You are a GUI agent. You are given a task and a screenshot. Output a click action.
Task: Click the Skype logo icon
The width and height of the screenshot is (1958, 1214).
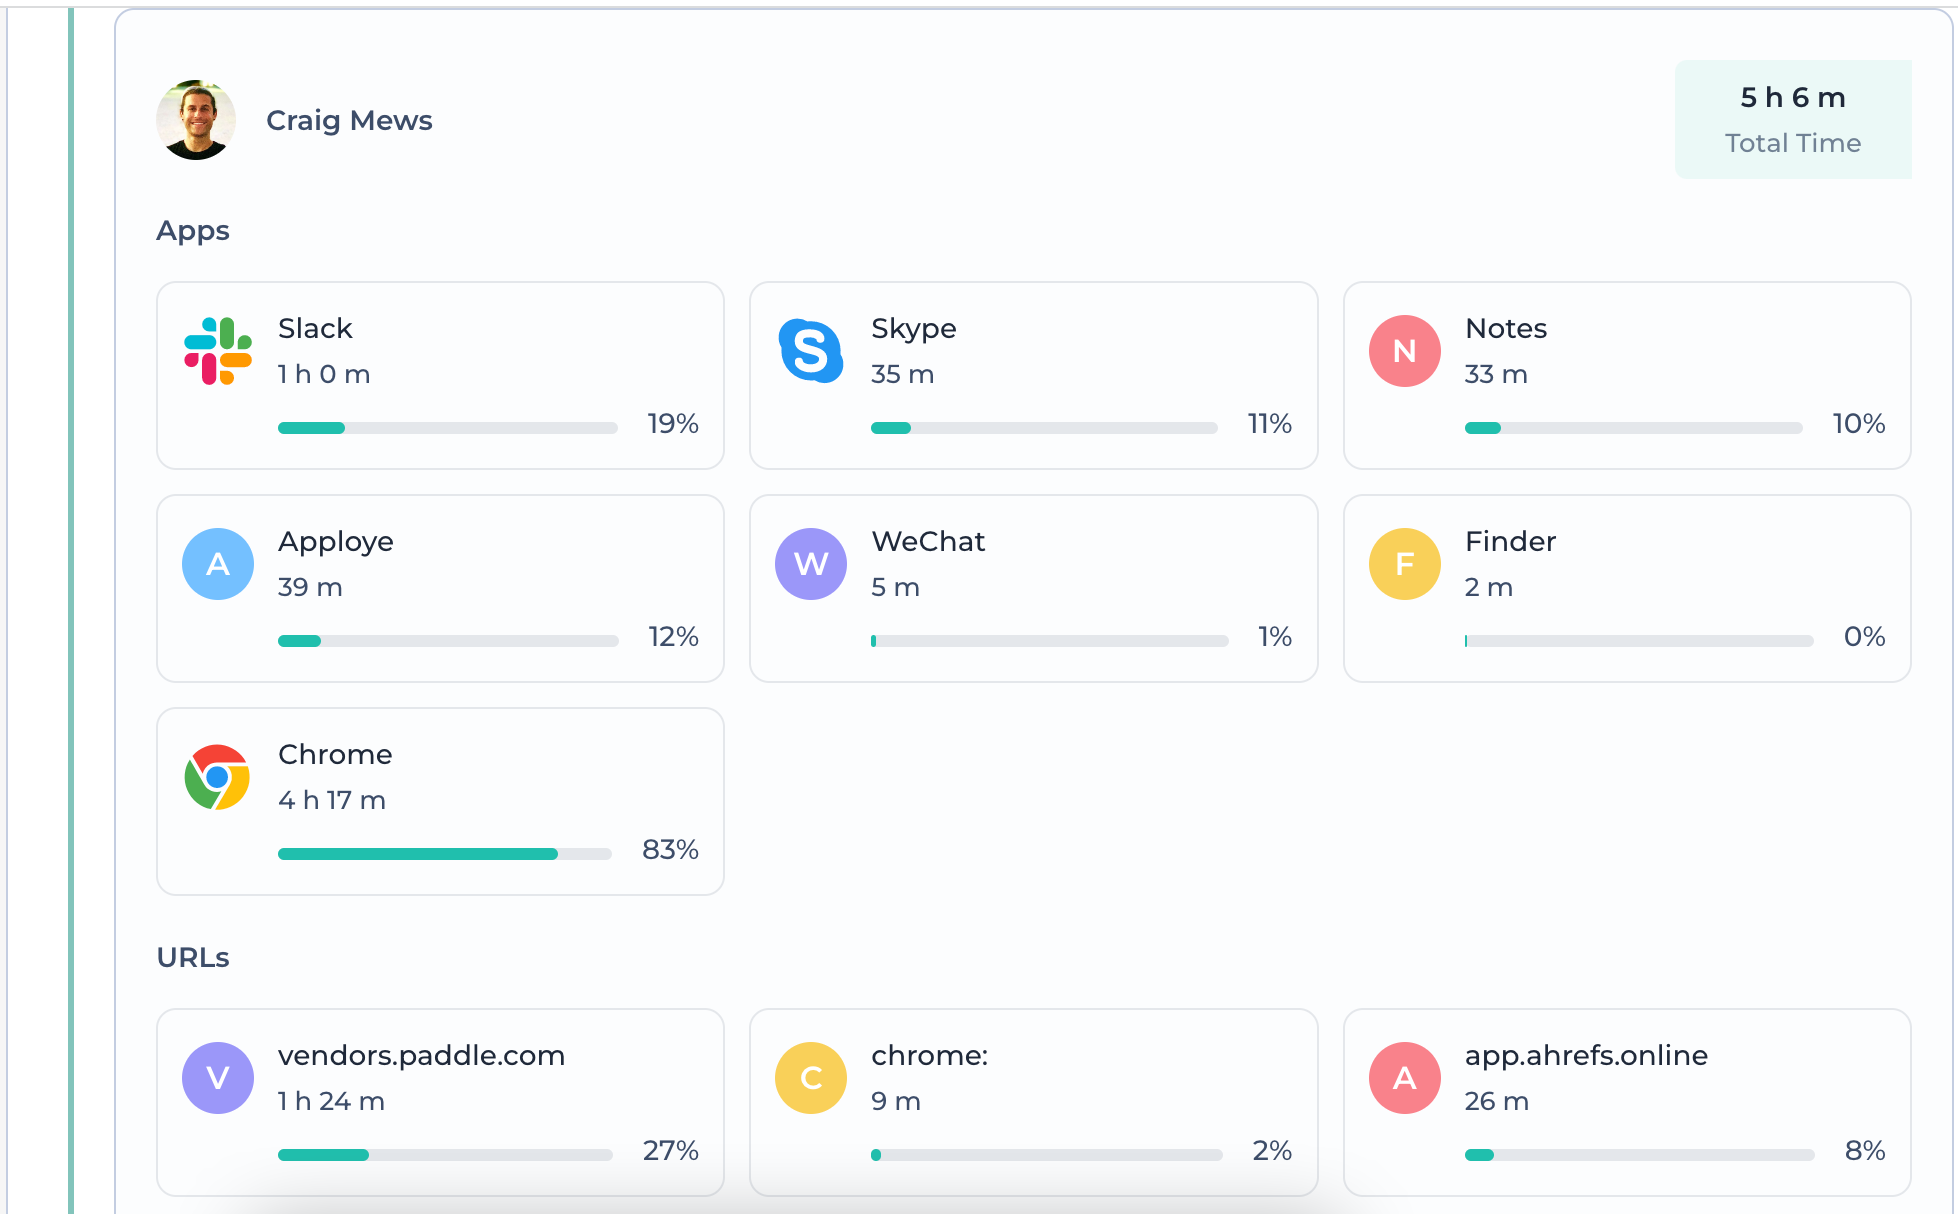pyautogui.click(x=811, y=351)
